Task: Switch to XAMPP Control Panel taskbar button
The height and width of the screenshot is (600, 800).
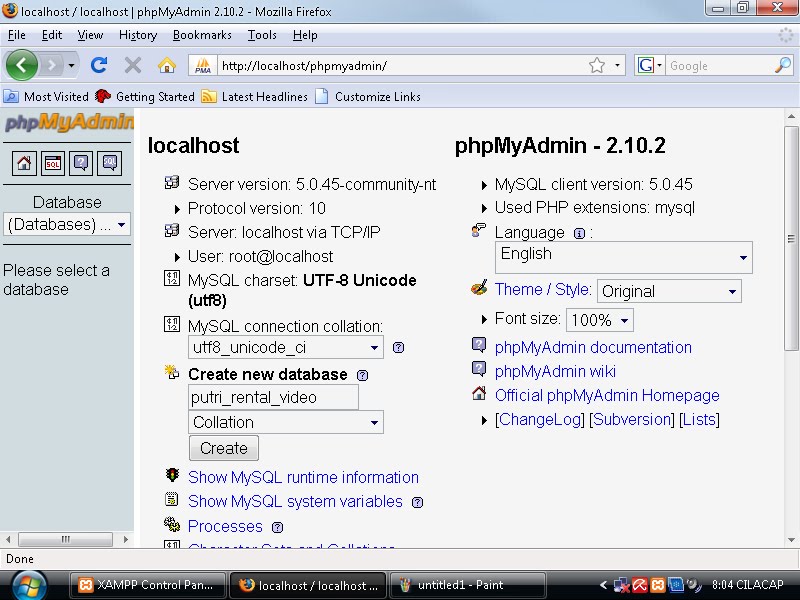Action: coord(147,585)
